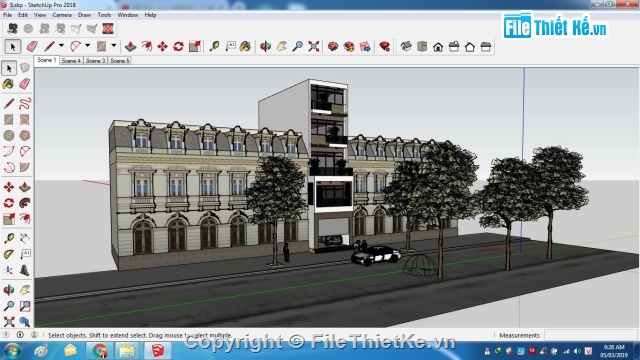Click the Windows Start button
This screenshot has width=640, height=360.
click(12, 351)
